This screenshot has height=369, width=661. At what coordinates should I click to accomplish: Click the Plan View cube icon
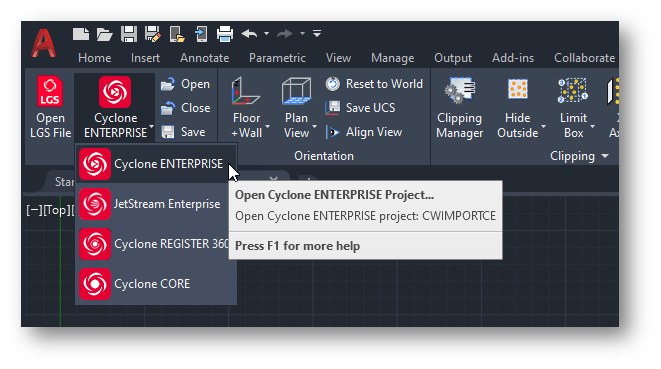pos(296,91)
